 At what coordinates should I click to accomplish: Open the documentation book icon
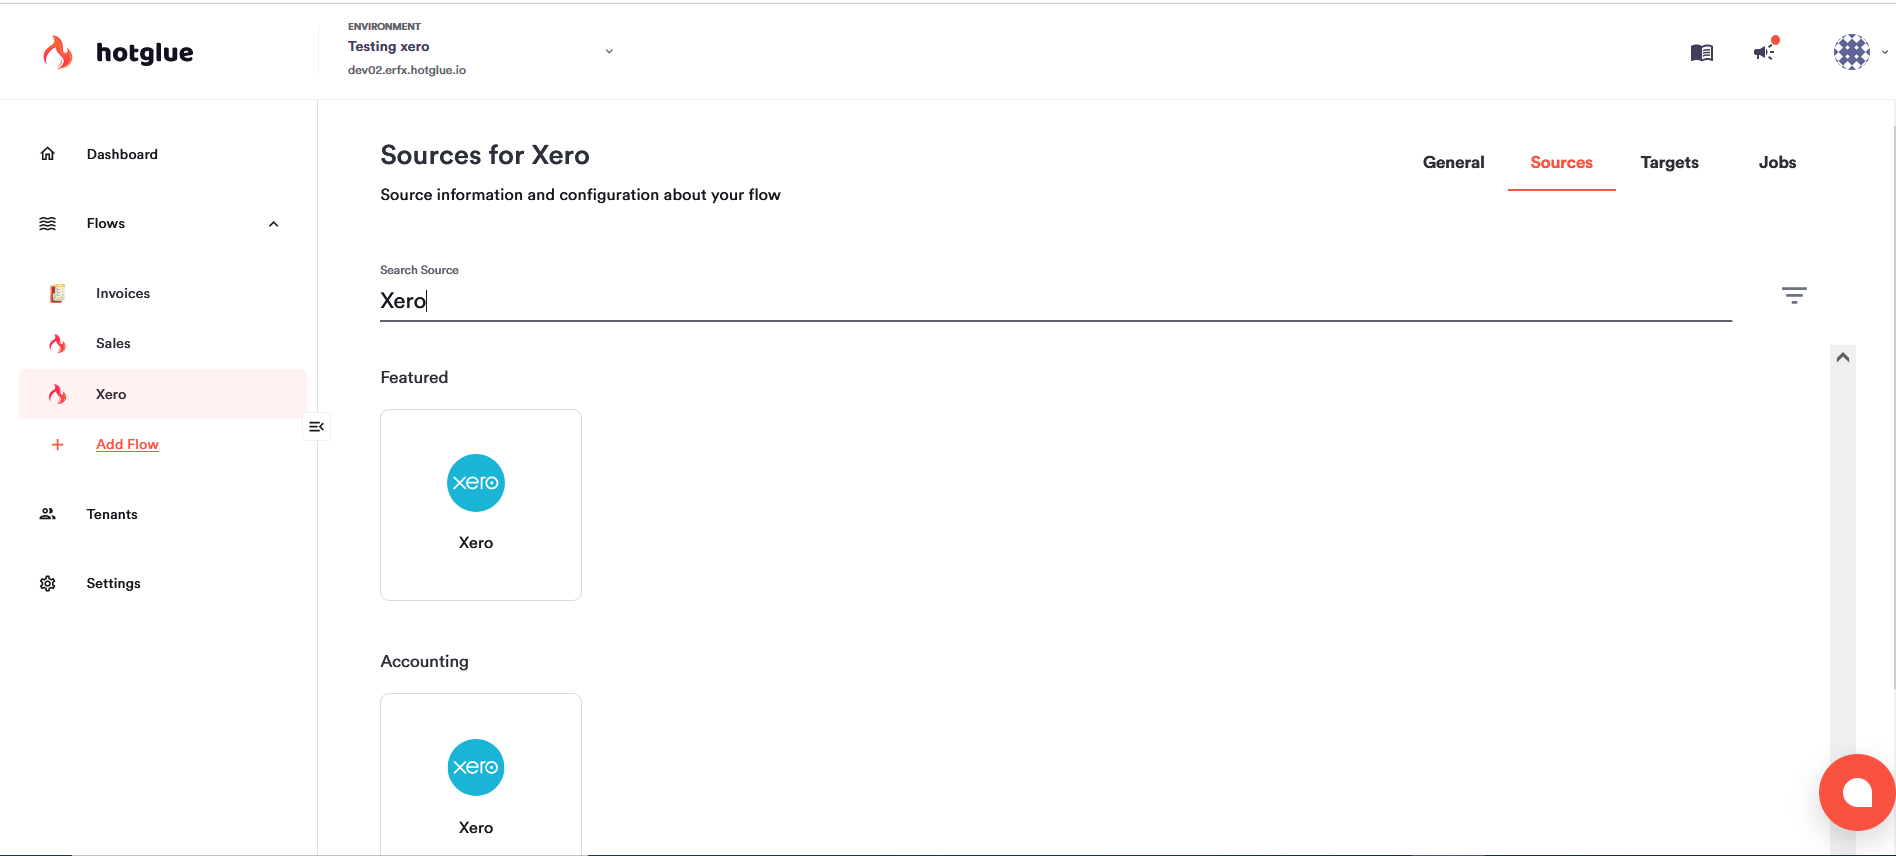tap(1702, 52)
